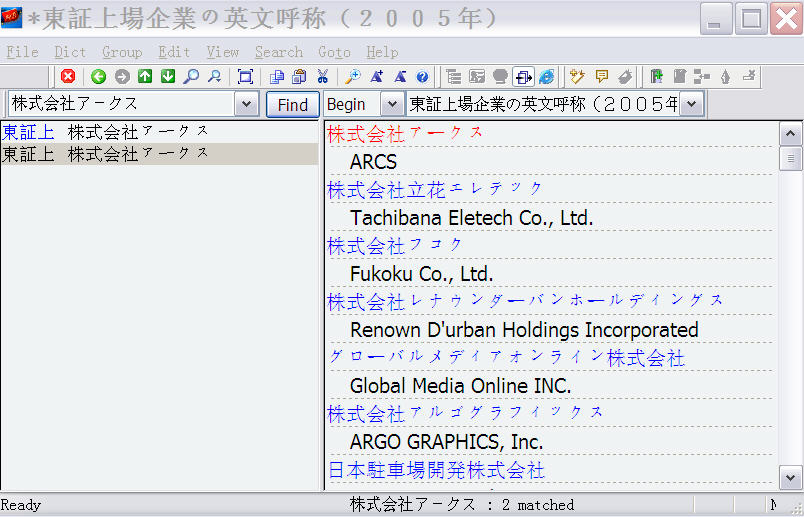Expand the search word history dropdown arrow

coord(247,104)
